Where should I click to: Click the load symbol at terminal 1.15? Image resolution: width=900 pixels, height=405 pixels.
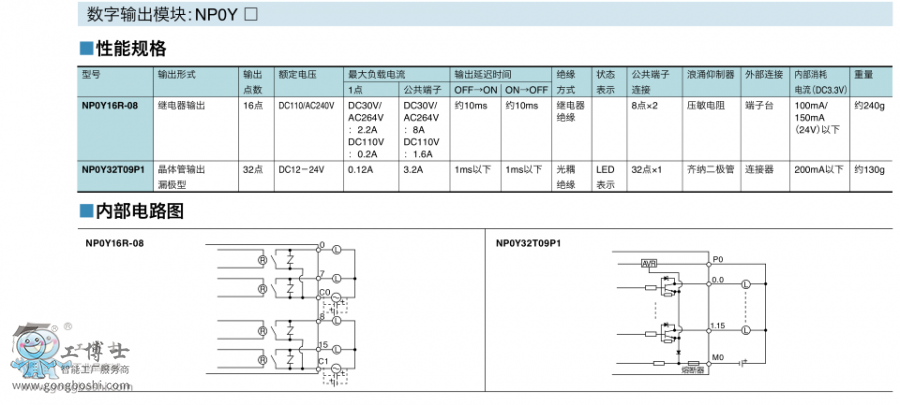745,331
